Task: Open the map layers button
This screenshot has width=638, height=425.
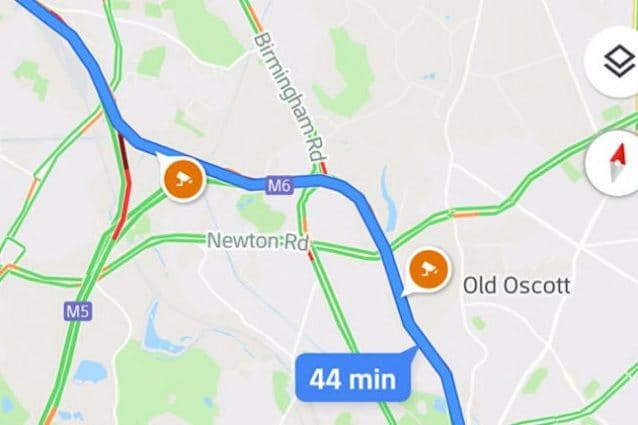Action: point(614,62)
